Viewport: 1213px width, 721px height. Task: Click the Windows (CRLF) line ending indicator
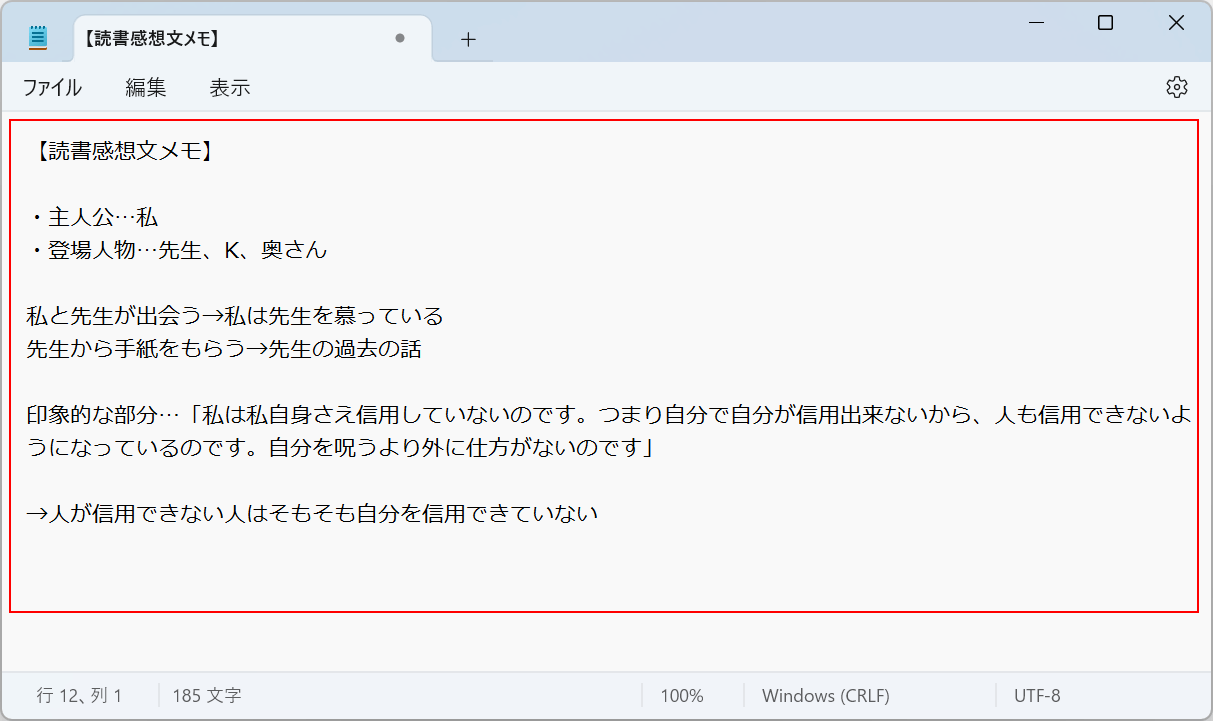[x=826, y=696]
